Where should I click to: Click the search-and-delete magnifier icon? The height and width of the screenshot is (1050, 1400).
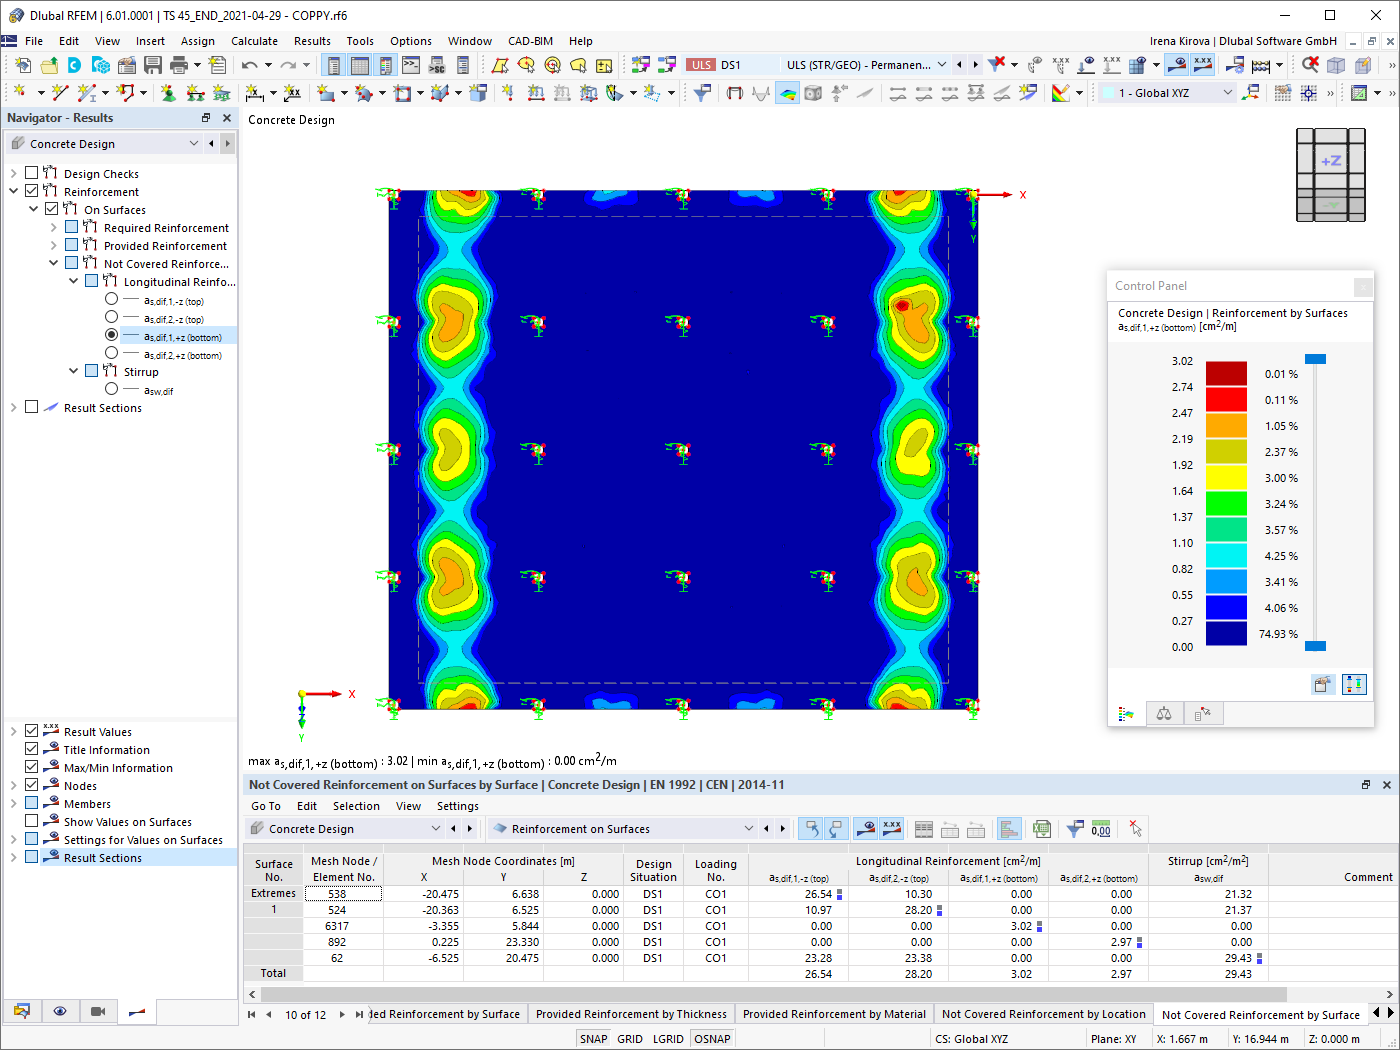(1310, 64)
